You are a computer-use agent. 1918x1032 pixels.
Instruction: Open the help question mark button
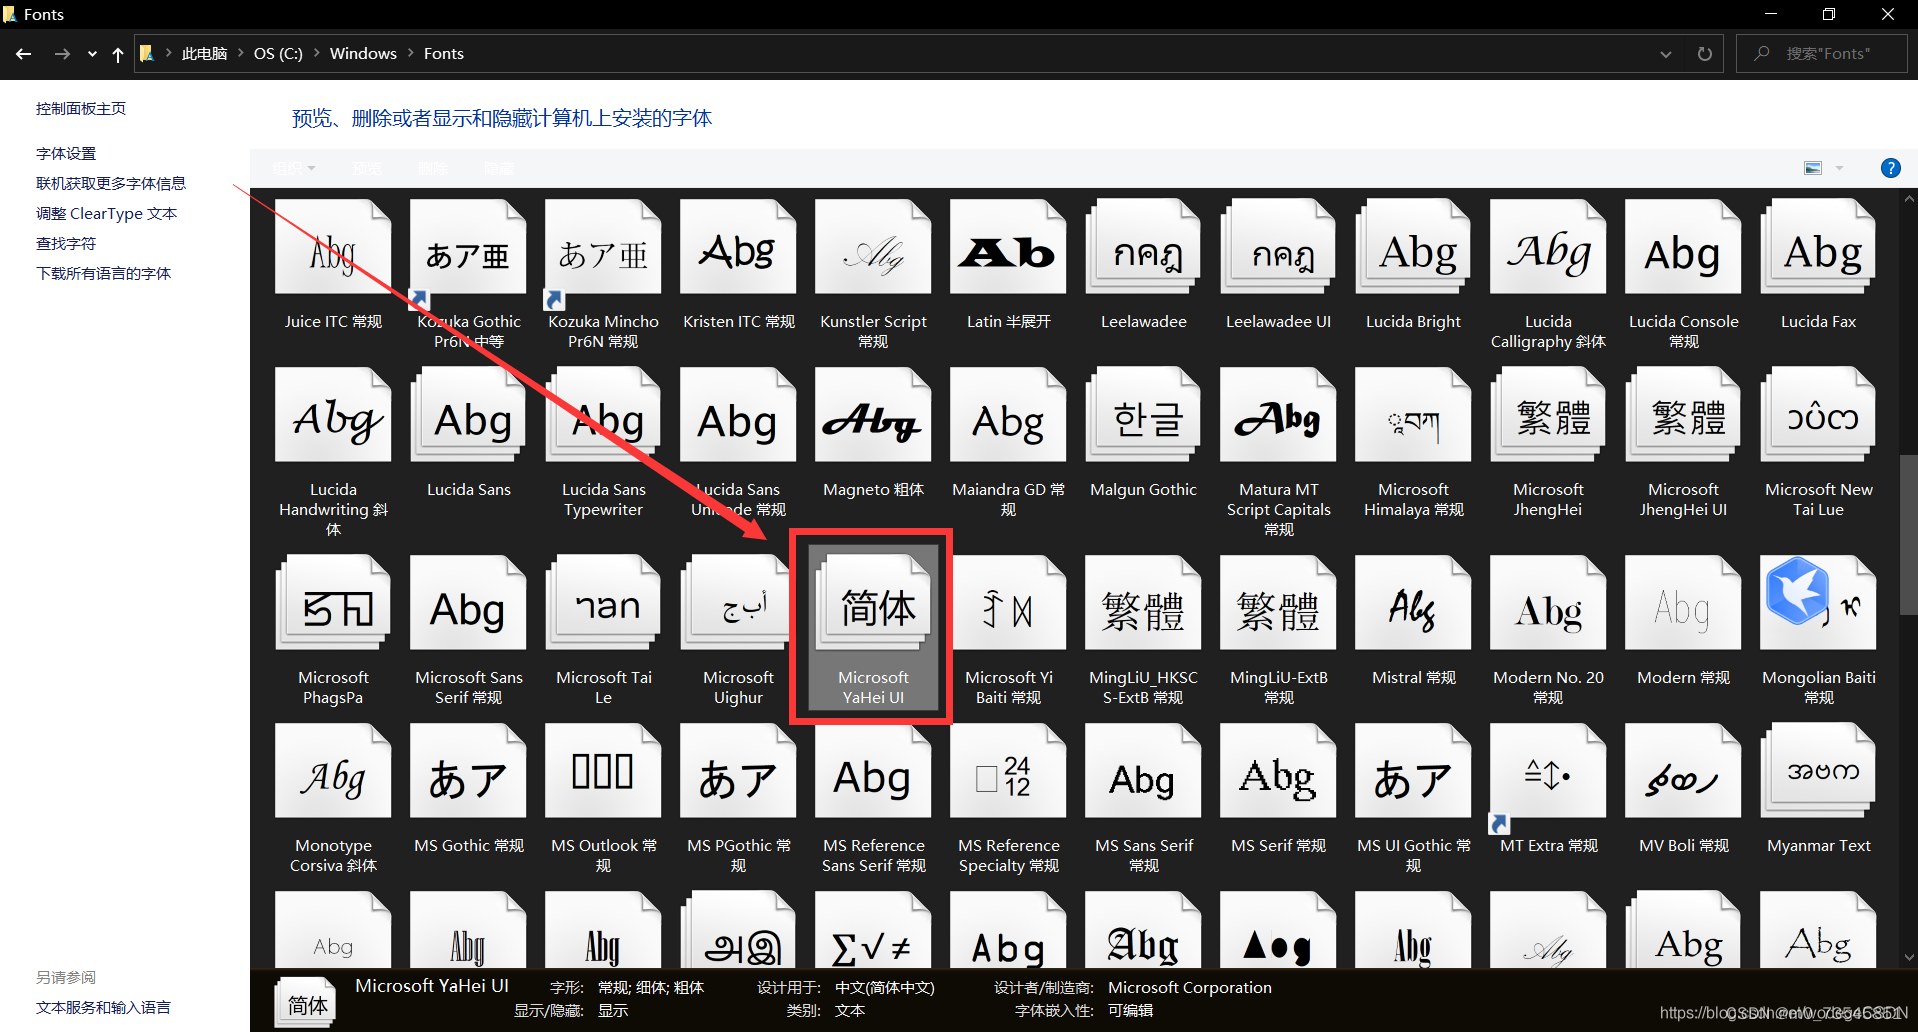click(x=1890, y=168)
